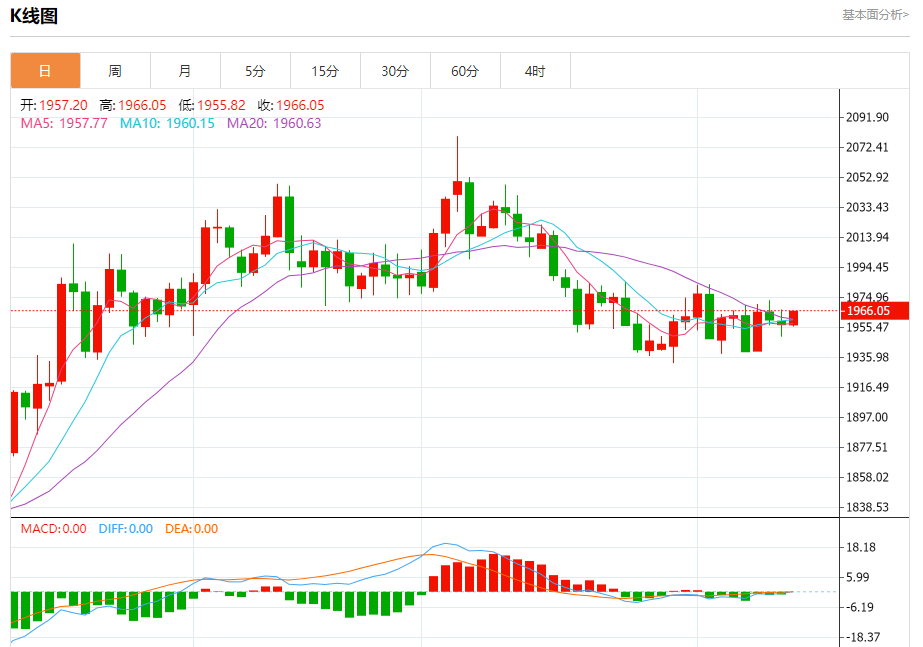923x647 pixels.
Task: Click the DEA:0.00 indicator label
Action: 192,529
